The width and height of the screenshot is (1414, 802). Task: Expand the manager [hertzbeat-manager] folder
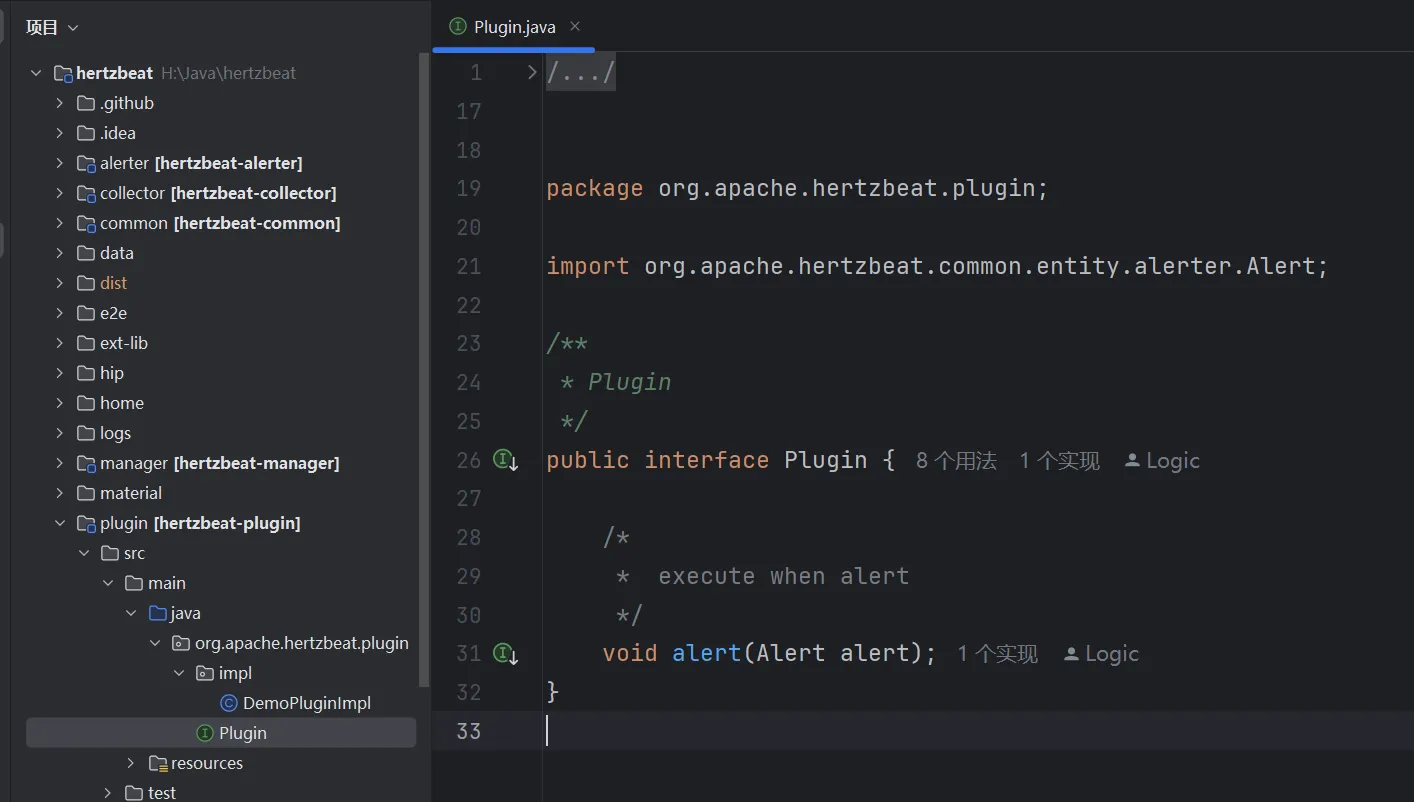click(60, 463)
